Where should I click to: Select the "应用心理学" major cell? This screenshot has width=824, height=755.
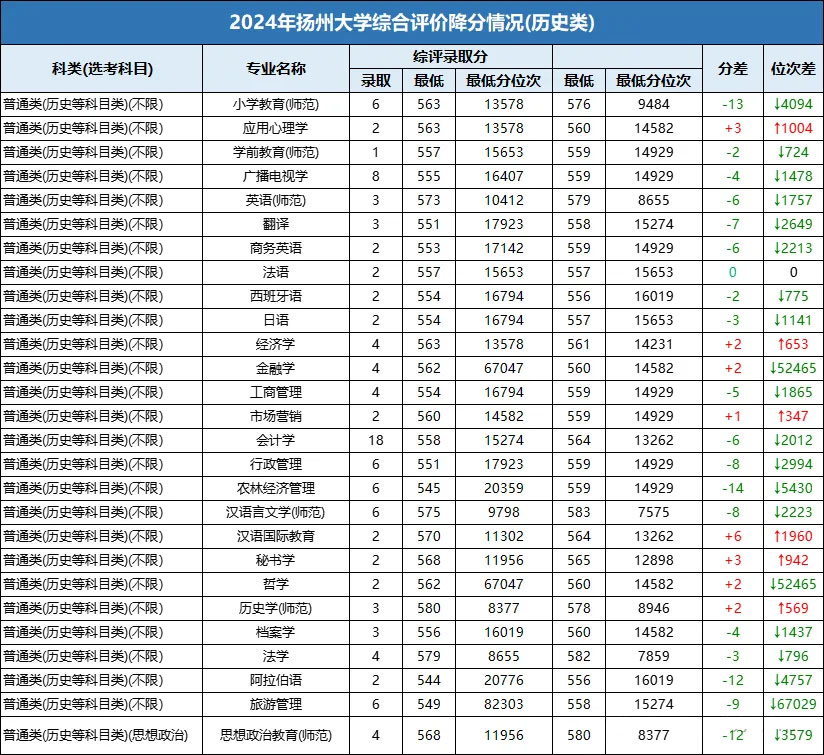(276, 128)
